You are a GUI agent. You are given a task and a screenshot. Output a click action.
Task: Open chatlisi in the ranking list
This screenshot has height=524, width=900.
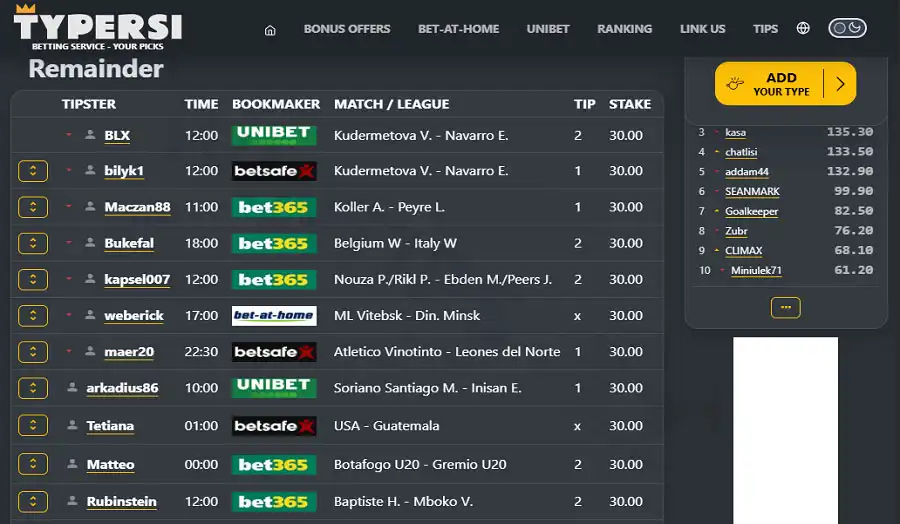pyautogui.click(x=741, y=152)
